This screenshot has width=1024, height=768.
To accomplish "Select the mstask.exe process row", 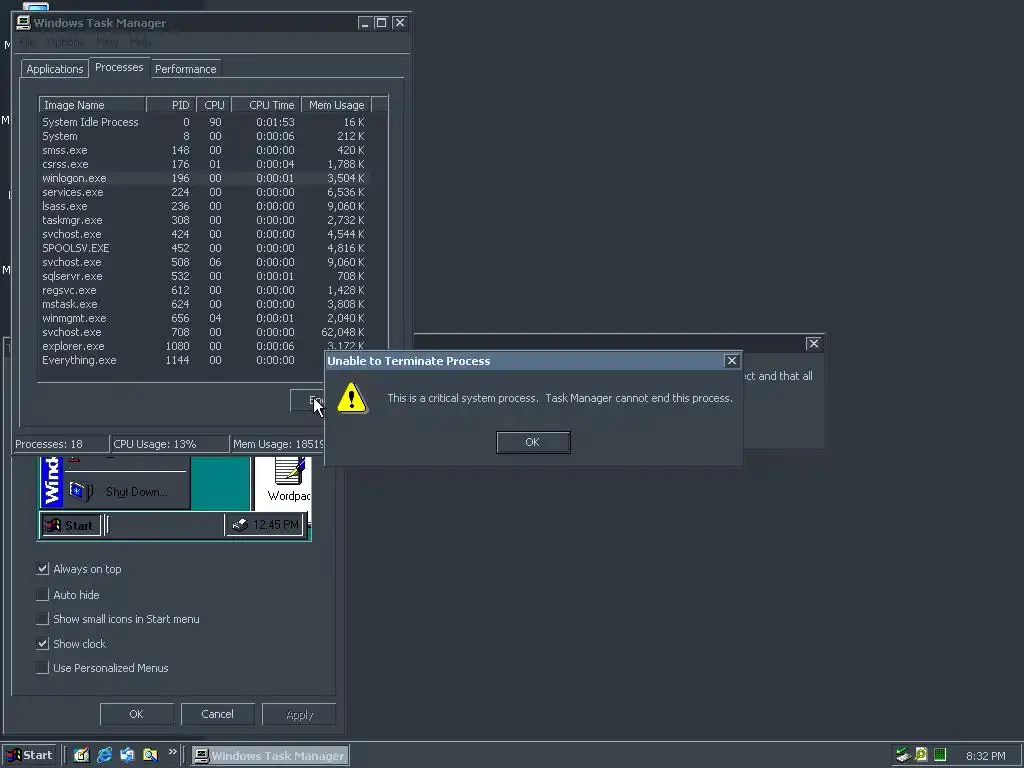I will click(x=203, y=304).
